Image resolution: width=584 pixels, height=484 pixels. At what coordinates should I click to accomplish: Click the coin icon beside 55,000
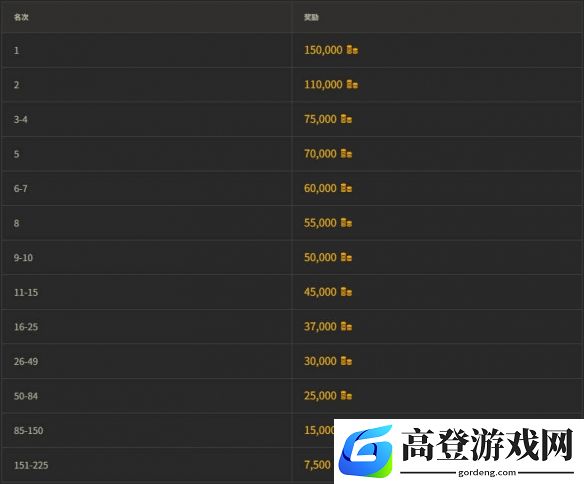click(346, 223)
